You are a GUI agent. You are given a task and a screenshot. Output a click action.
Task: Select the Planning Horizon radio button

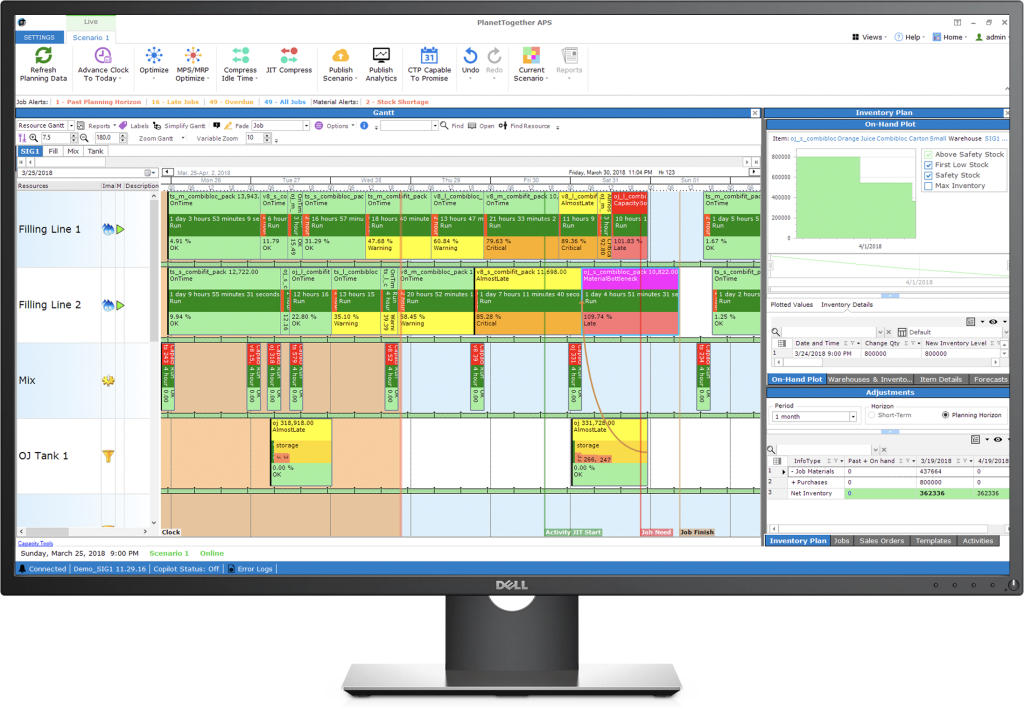[945, 415]
